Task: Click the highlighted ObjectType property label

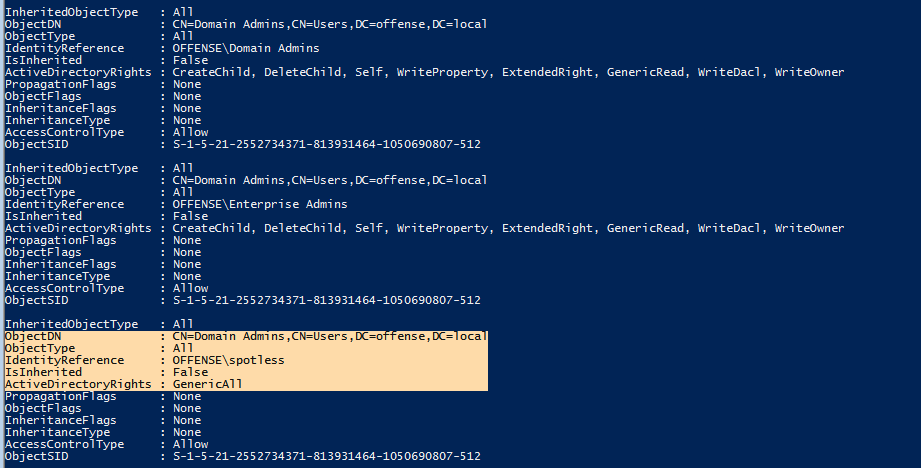Action: [x=40, y=348]
